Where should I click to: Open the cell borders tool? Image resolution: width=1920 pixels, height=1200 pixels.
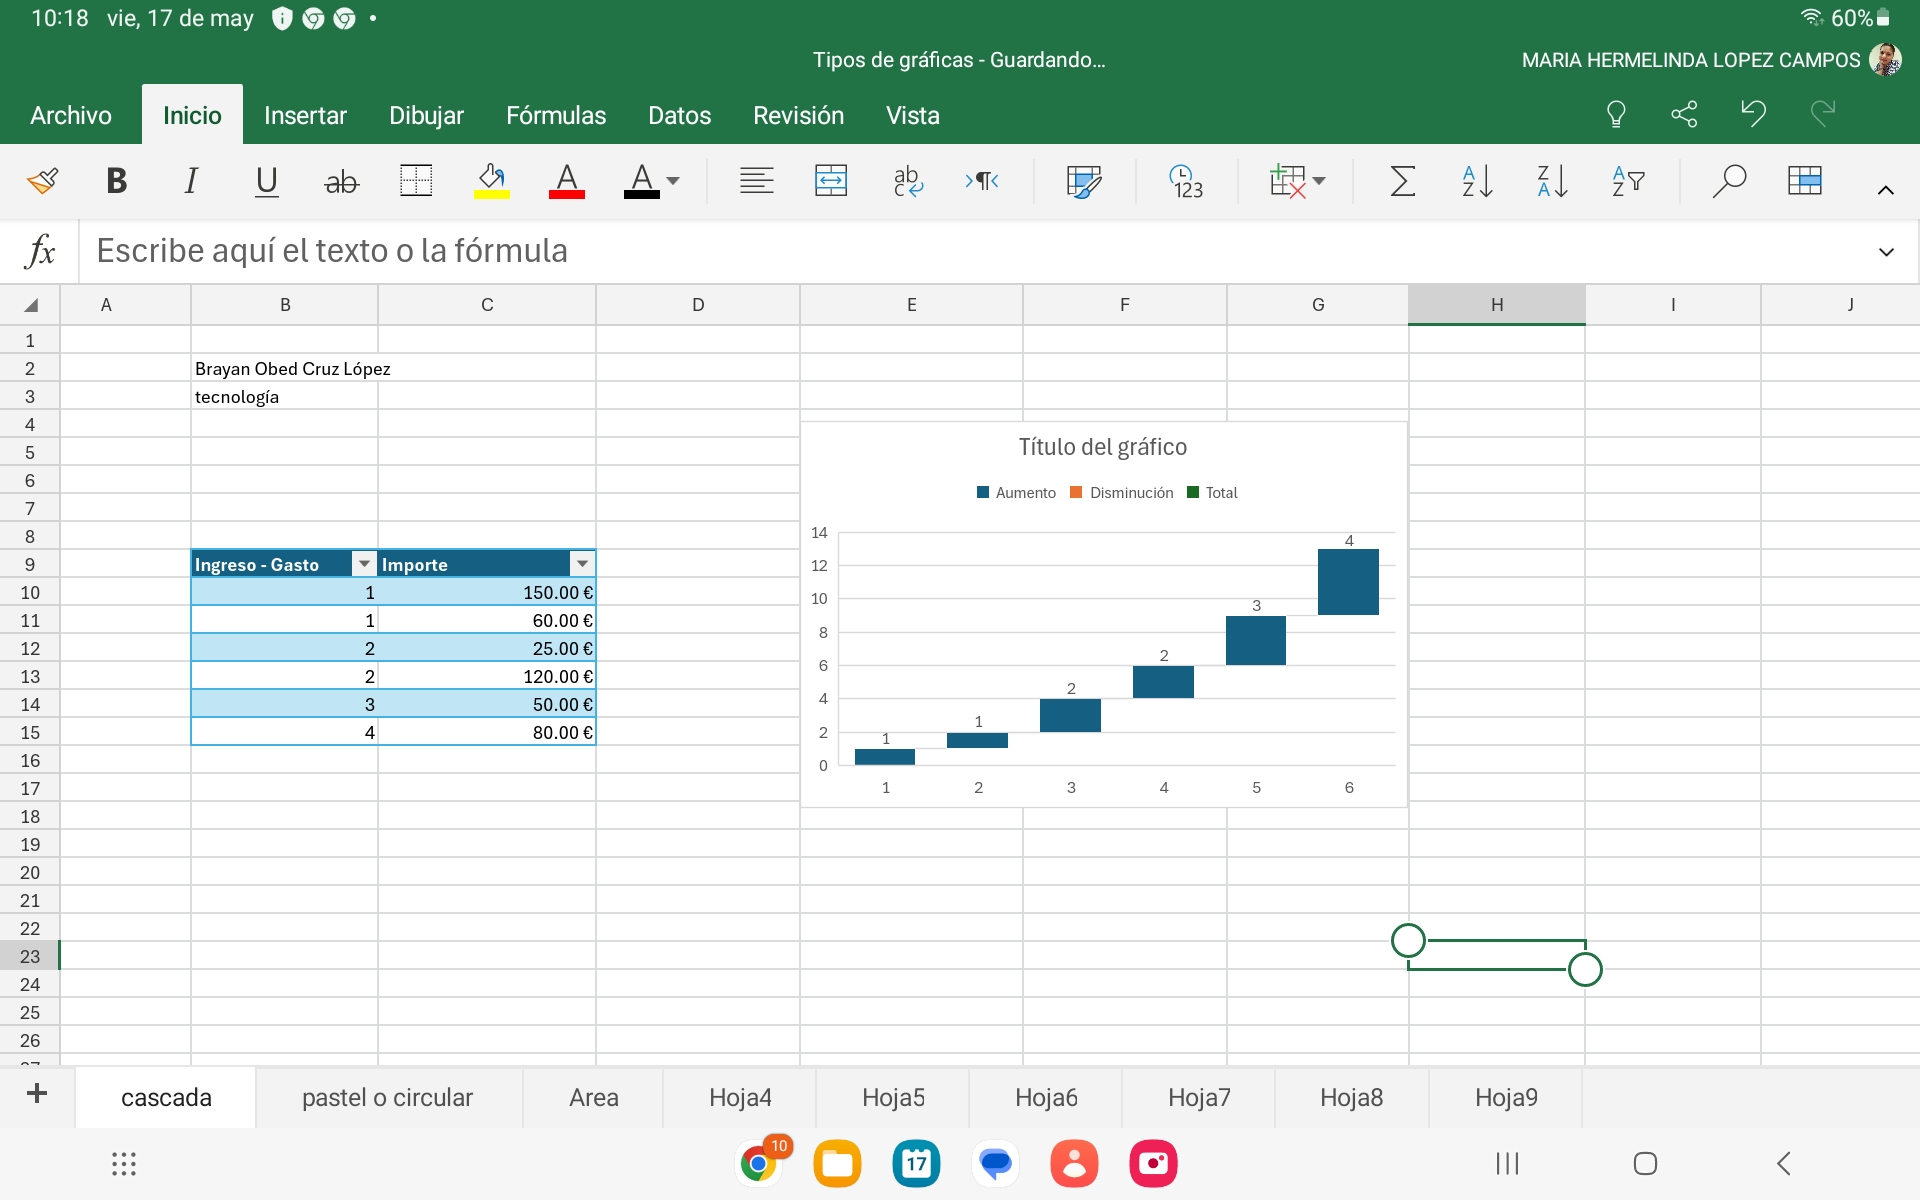coord(416,181)
